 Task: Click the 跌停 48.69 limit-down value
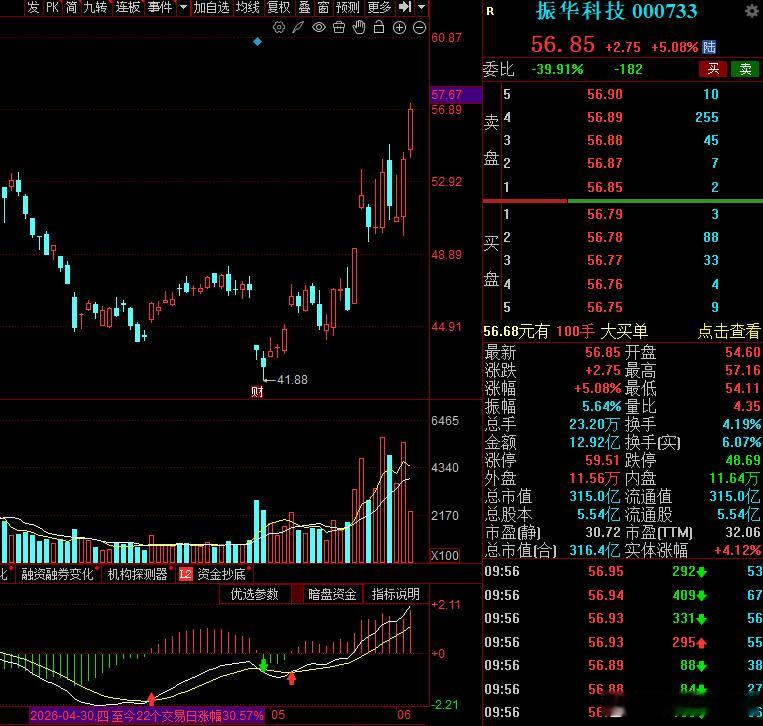pos(743,460)
